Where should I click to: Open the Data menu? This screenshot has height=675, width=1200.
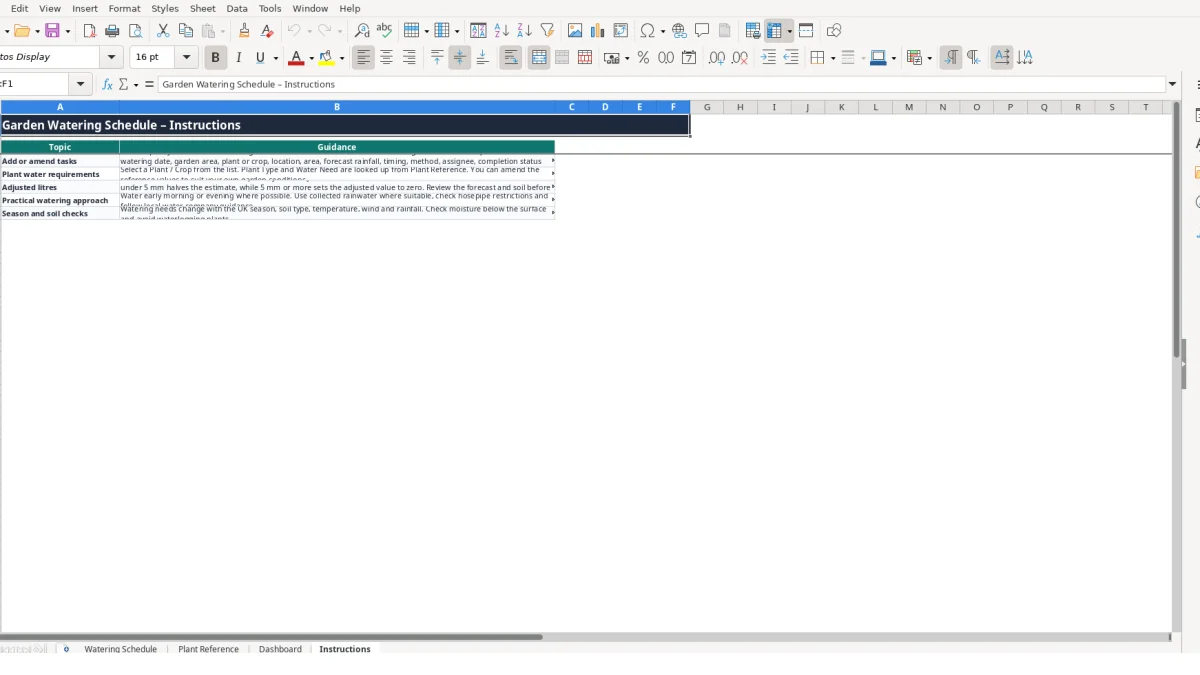point(237,8)
